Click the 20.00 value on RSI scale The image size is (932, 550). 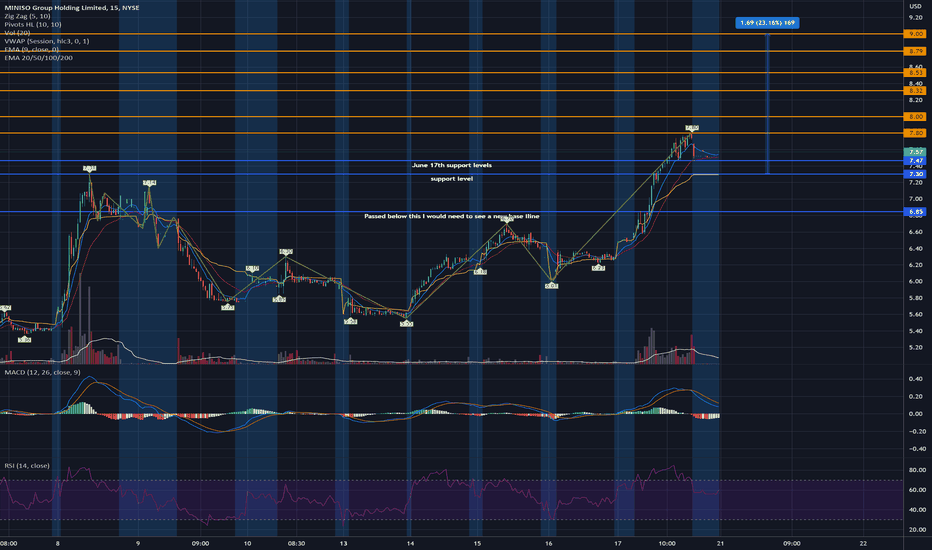click(x=917, y=529)
